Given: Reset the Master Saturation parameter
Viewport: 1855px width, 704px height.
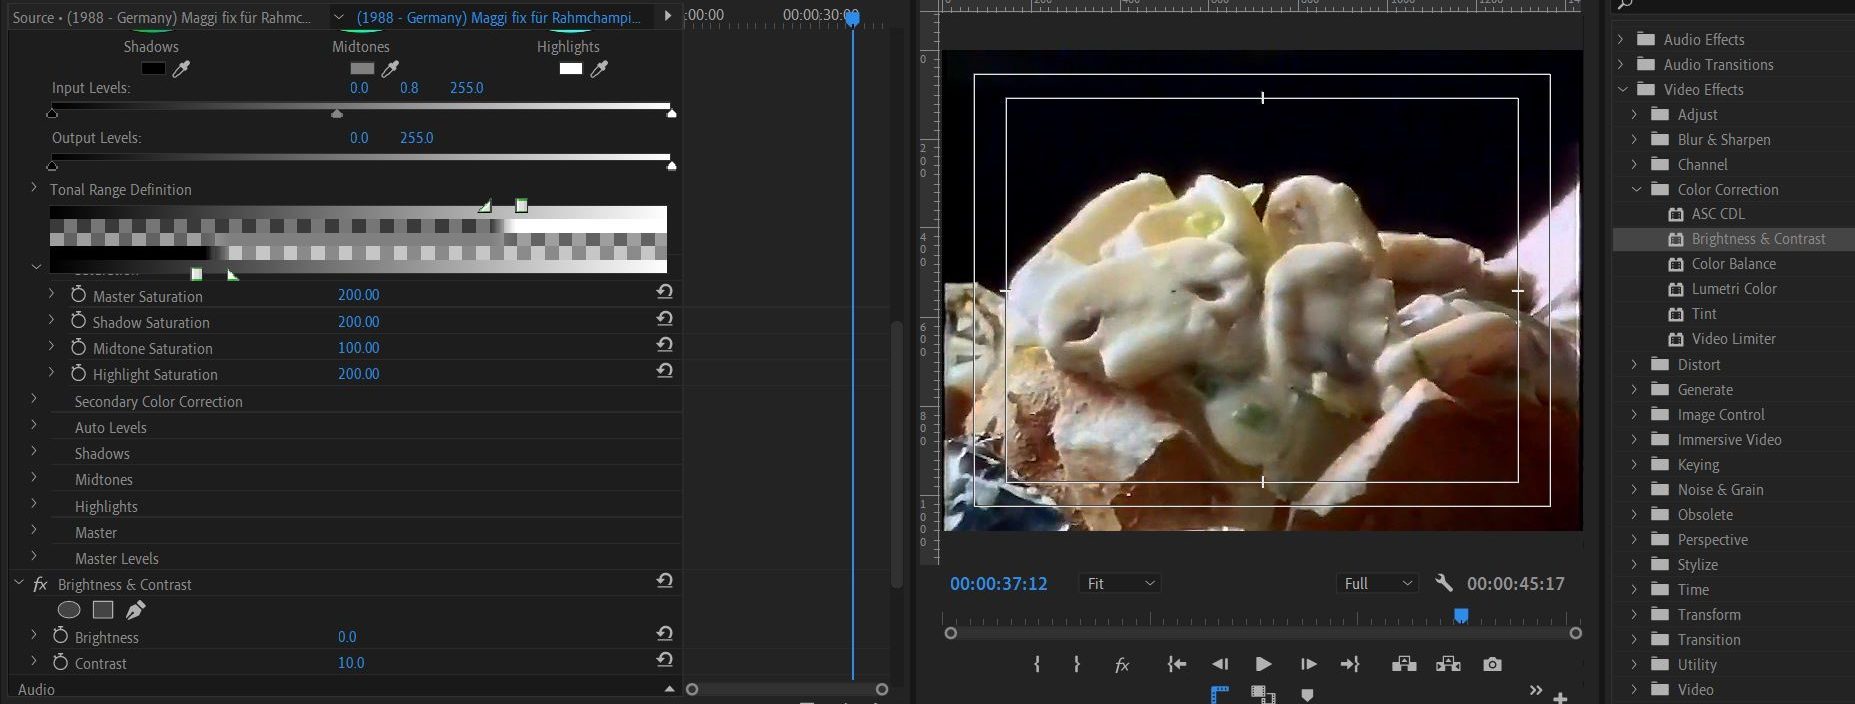Looking at the screenshot, I should coord(664,292).
